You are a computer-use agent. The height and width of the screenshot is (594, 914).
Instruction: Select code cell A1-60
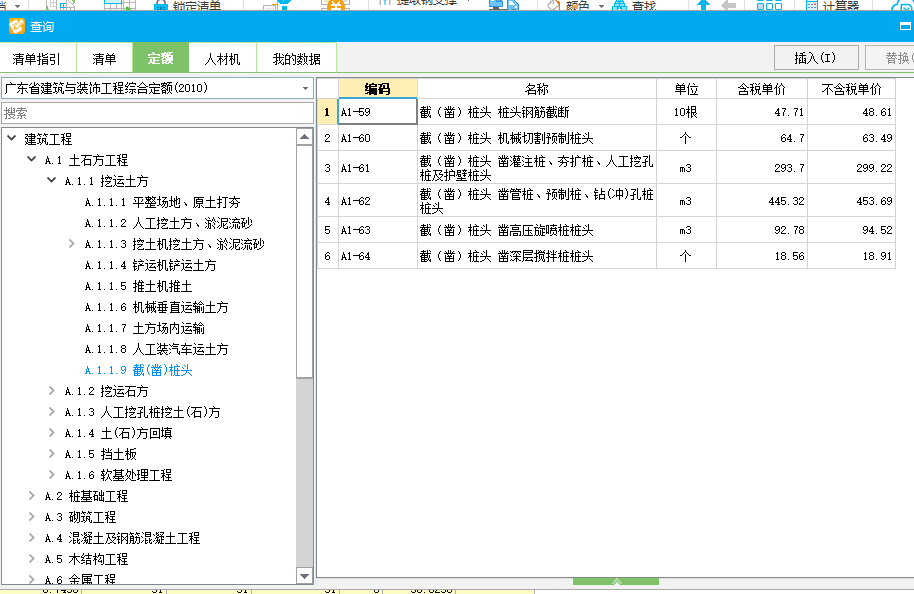point(377,138)
